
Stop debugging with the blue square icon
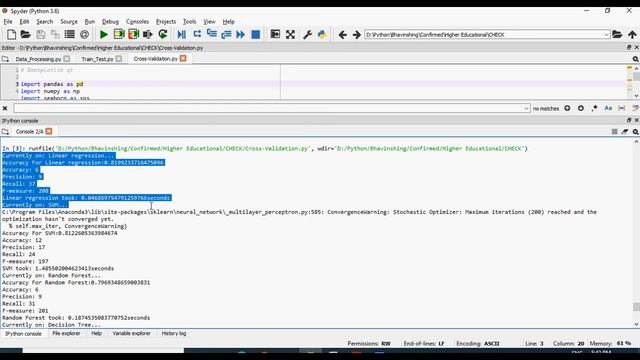click(256, 35)
